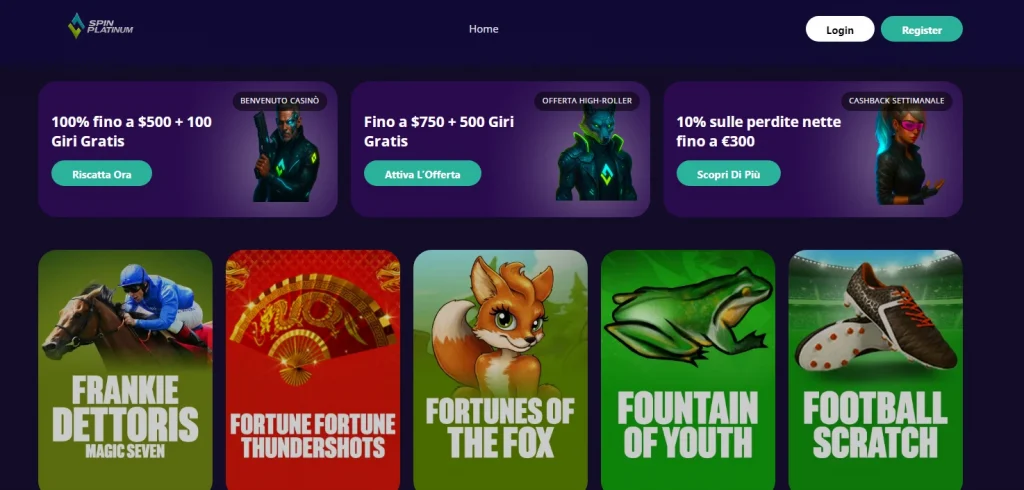Click Attiva L'Offerta button
Viewport: 1024px width, 490px height.
click(x=423, y=174)
